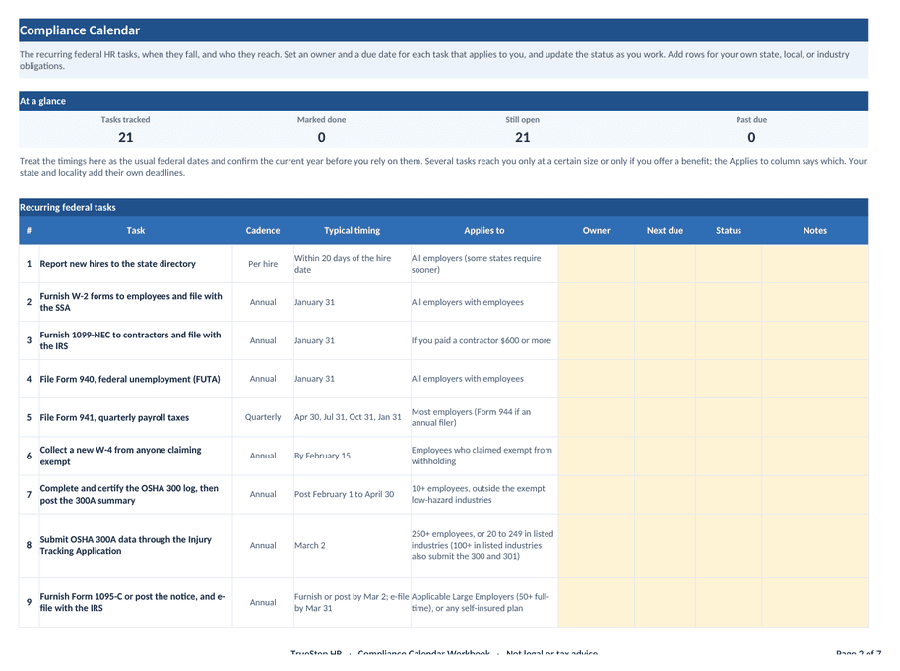Click '10+ employees, outside the exempt' cell
The image size is (900, 671).
(x=484, y=494)
